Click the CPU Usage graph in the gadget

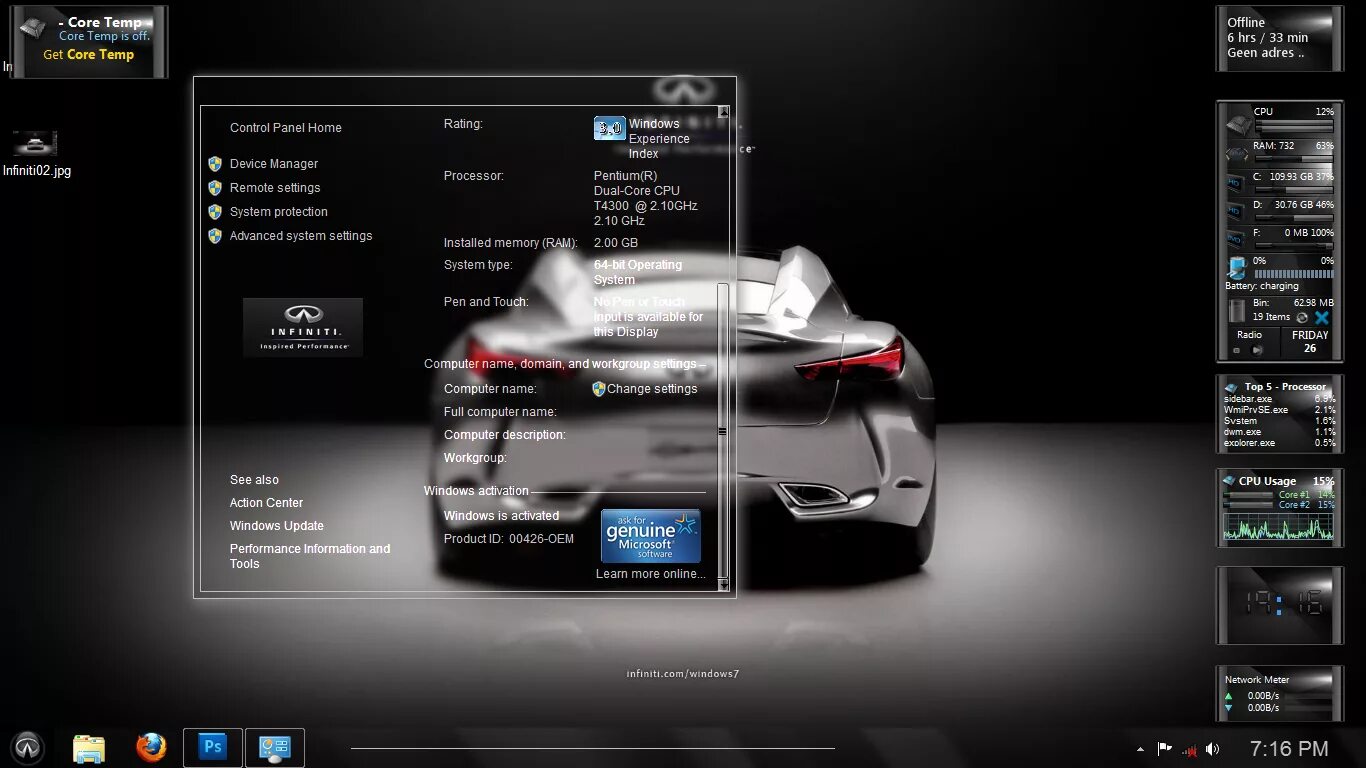(x=1279, y=526)
